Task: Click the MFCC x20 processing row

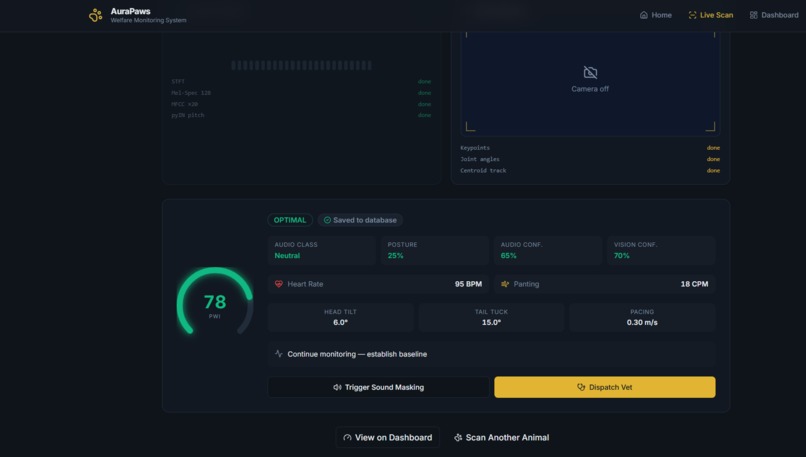Action: (301, 104)
